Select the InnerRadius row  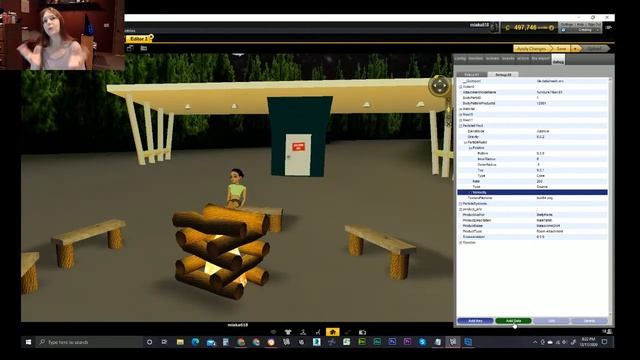pyautogui.click(x=532, y=159)
